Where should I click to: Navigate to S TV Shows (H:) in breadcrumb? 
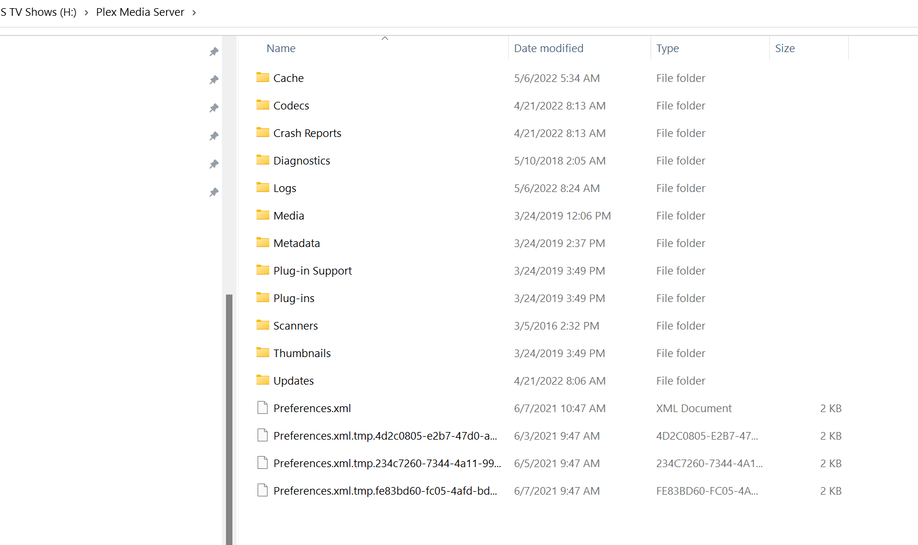(39, 12)
